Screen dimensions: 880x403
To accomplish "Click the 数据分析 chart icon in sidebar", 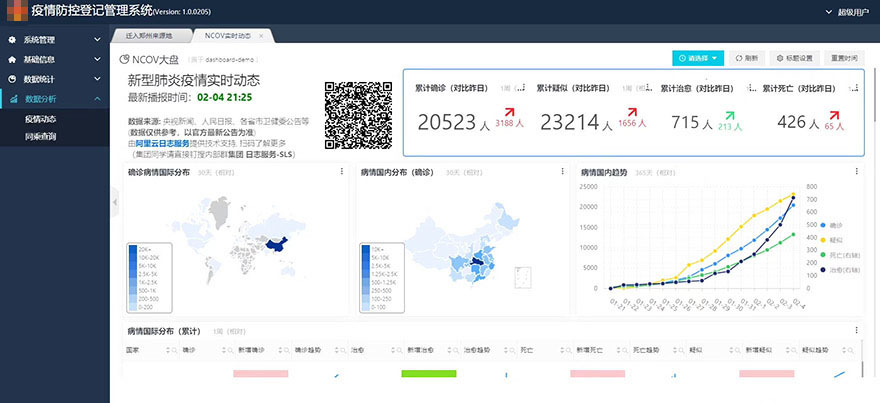I will pos(12,99).
